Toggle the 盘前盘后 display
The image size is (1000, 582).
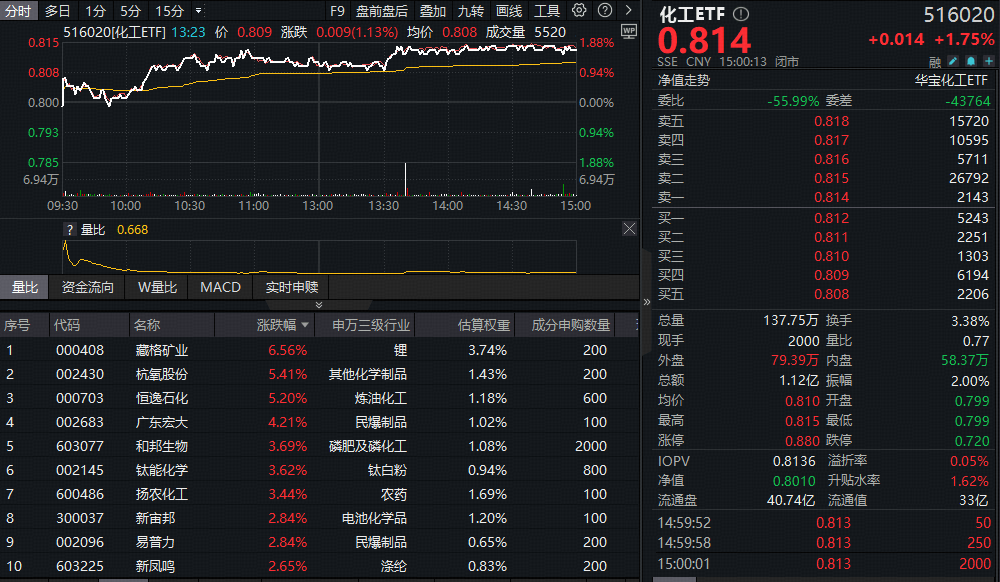pyautogui.click(x=381, y=11)
